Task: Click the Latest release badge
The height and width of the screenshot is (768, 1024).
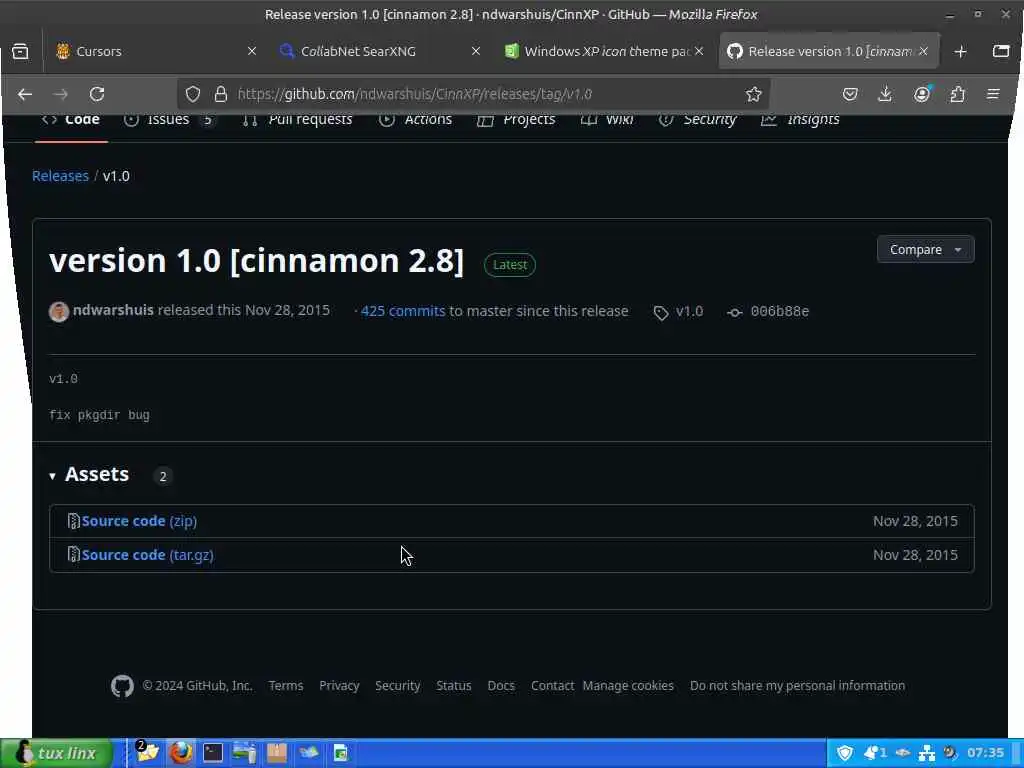Action: (x=509, y=264)
